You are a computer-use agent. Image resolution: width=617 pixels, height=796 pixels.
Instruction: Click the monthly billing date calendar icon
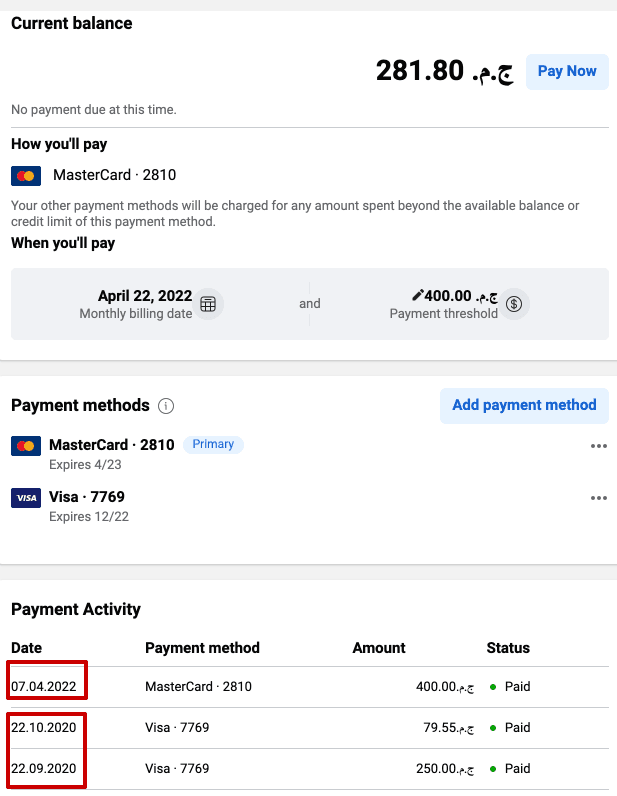click(x=208, y=304)
